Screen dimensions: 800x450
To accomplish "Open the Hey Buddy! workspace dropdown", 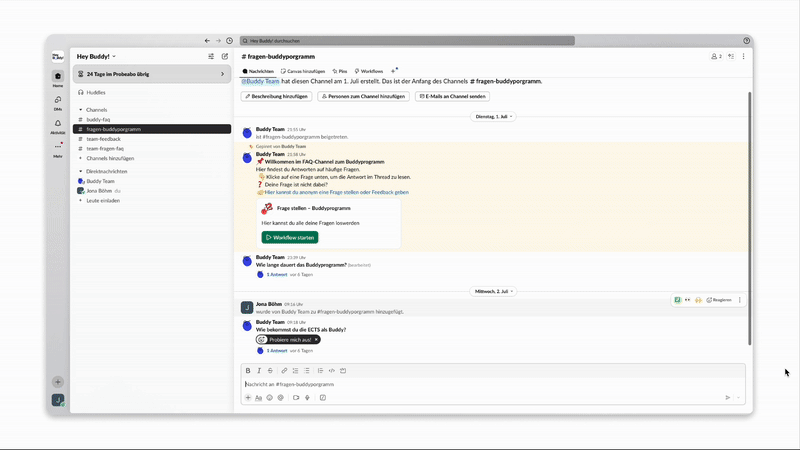I will pos(97,56).
